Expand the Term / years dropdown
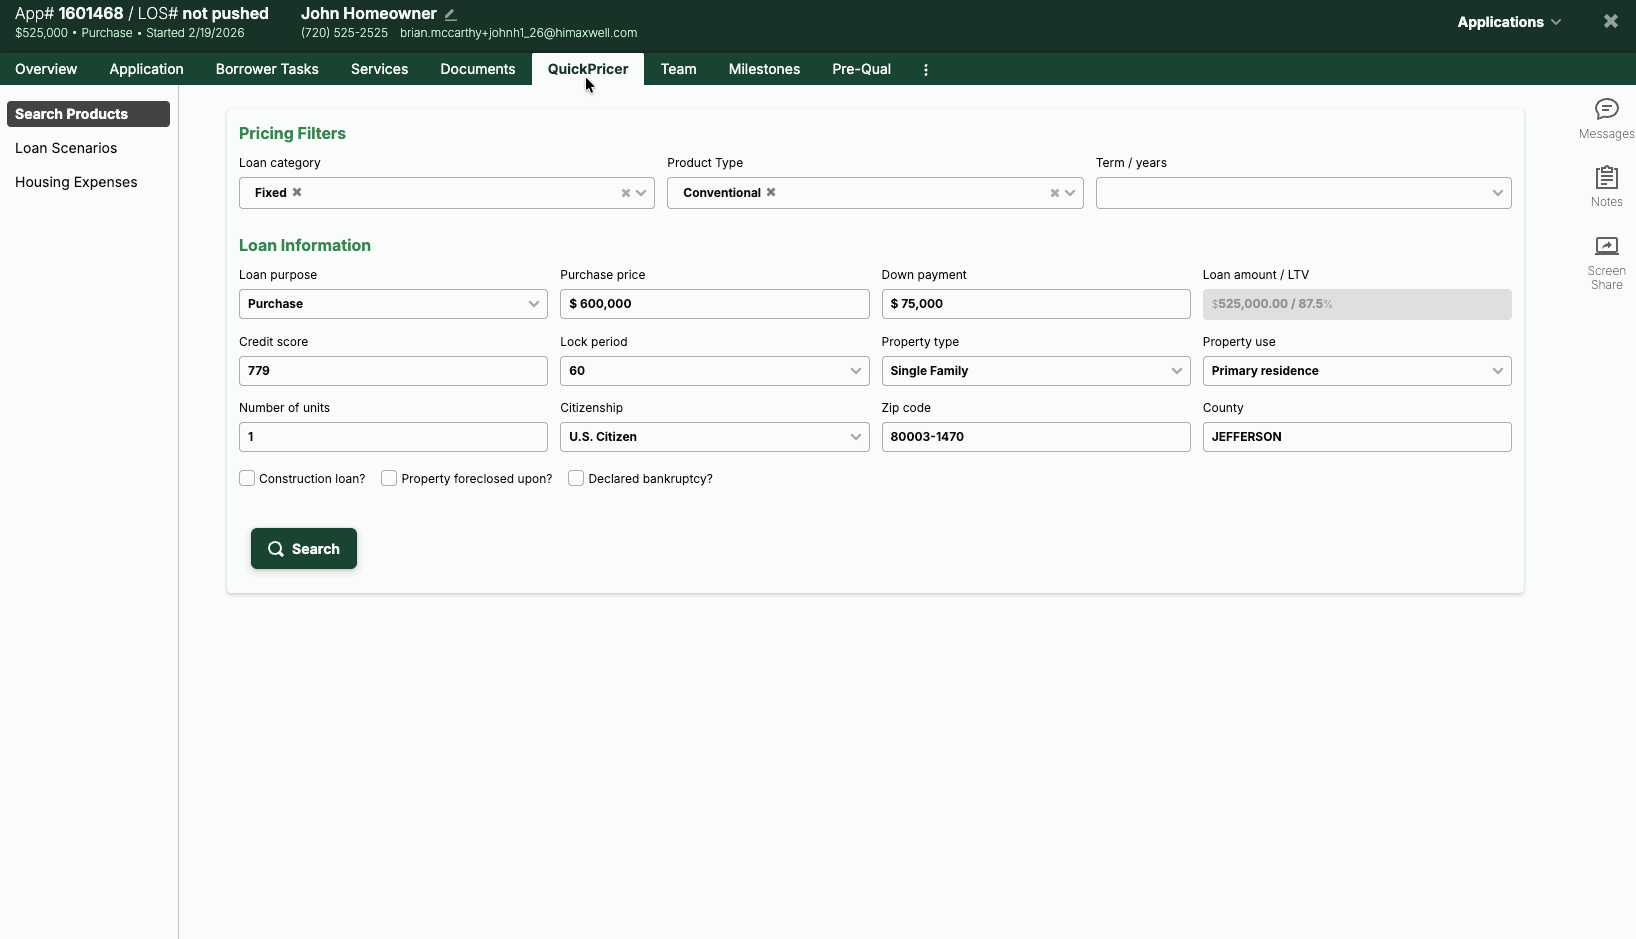 click(1302, 193)
